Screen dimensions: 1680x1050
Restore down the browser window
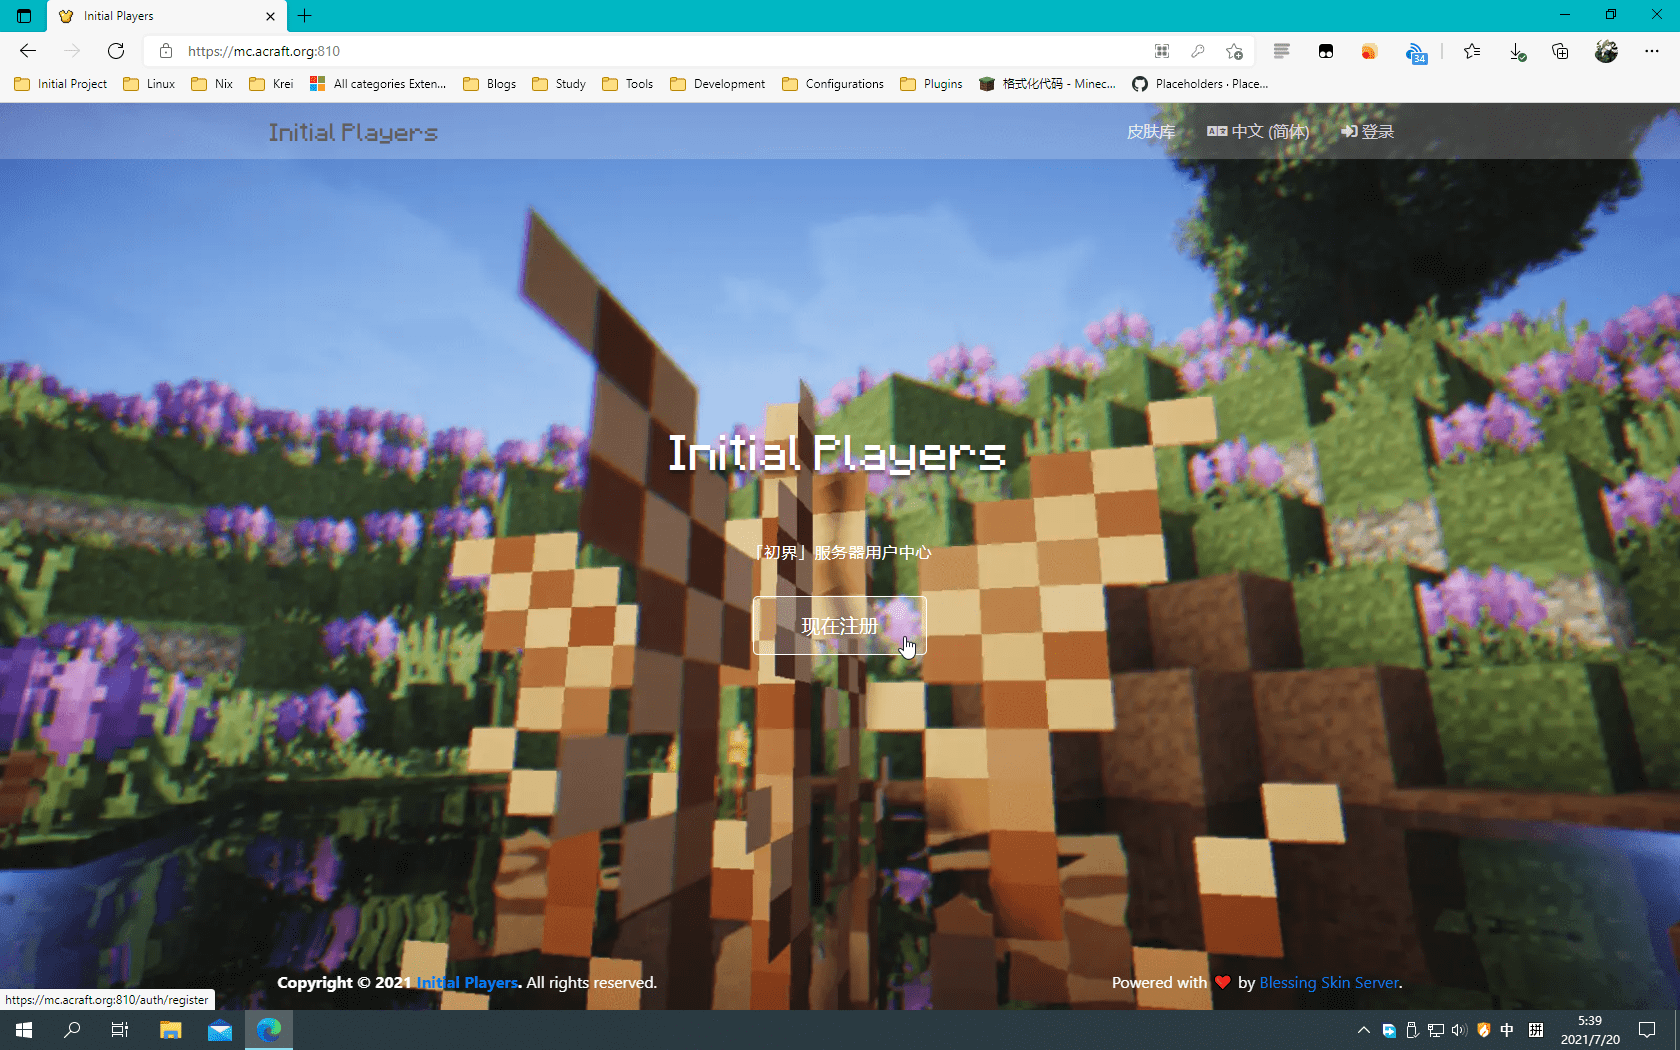1611,15
